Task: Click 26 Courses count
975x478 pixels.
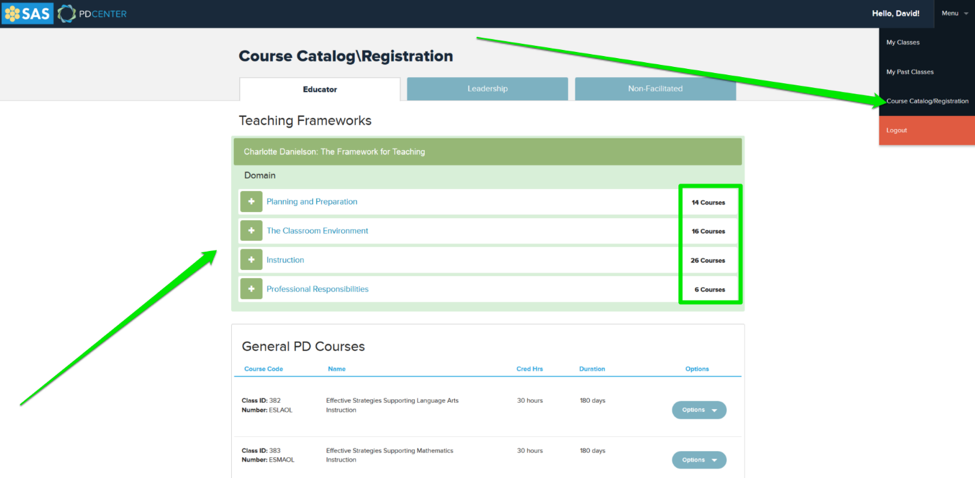Action: tap(708, 260)
